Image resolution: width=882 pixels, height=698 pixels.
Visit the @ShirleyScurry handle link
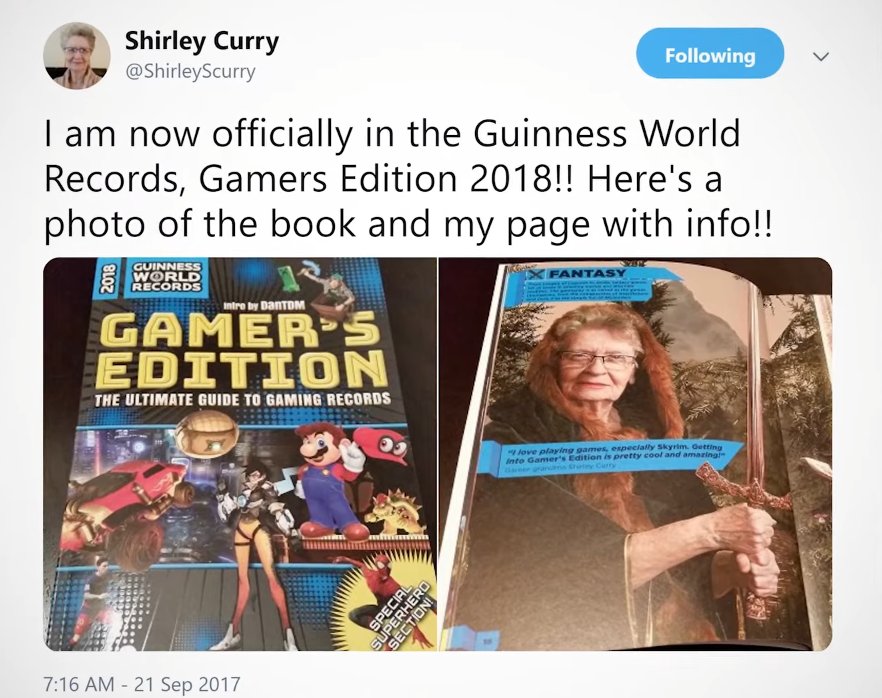(190, 72)
